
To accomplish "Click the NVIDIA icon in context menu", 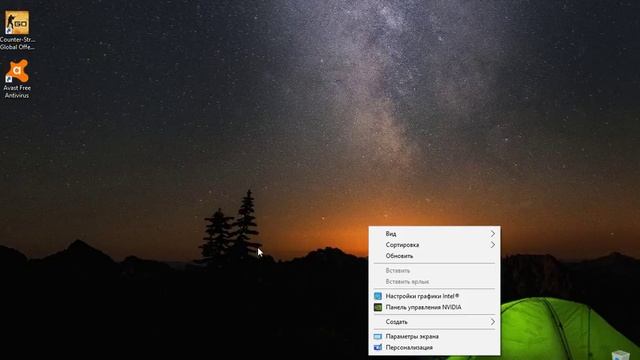I will click(x=378, y=307).
